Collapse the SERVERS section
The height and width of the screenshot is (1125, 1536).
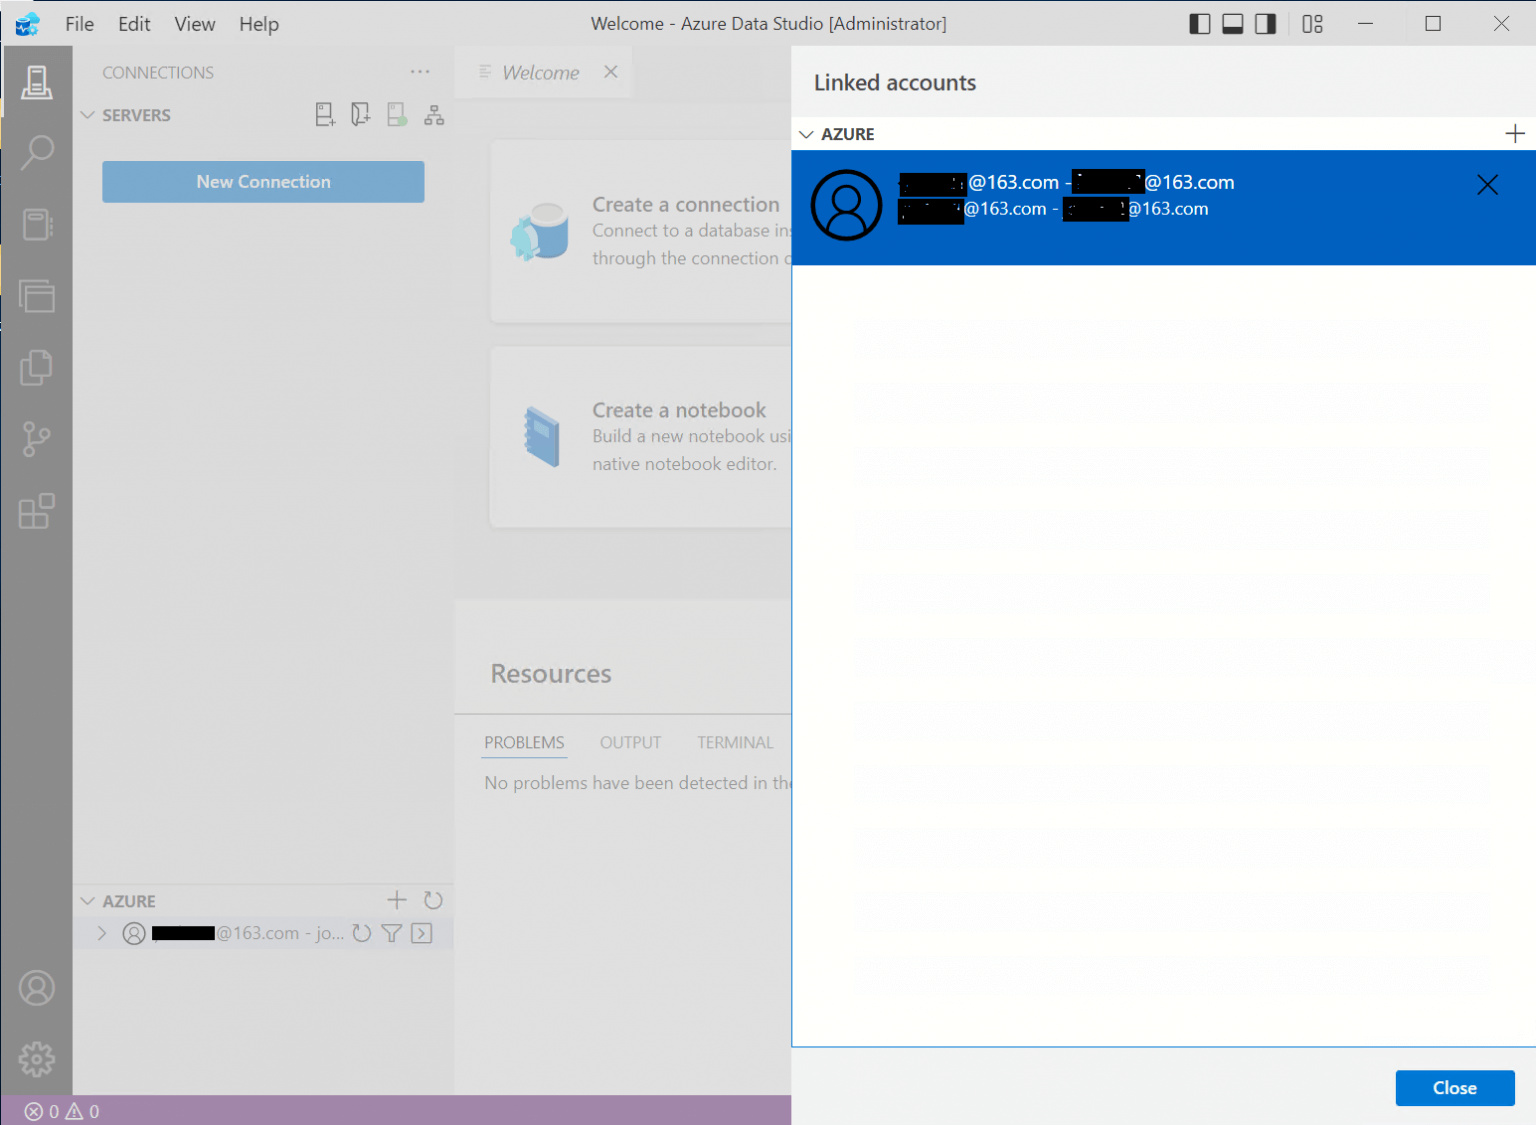(x=88, y=115)
